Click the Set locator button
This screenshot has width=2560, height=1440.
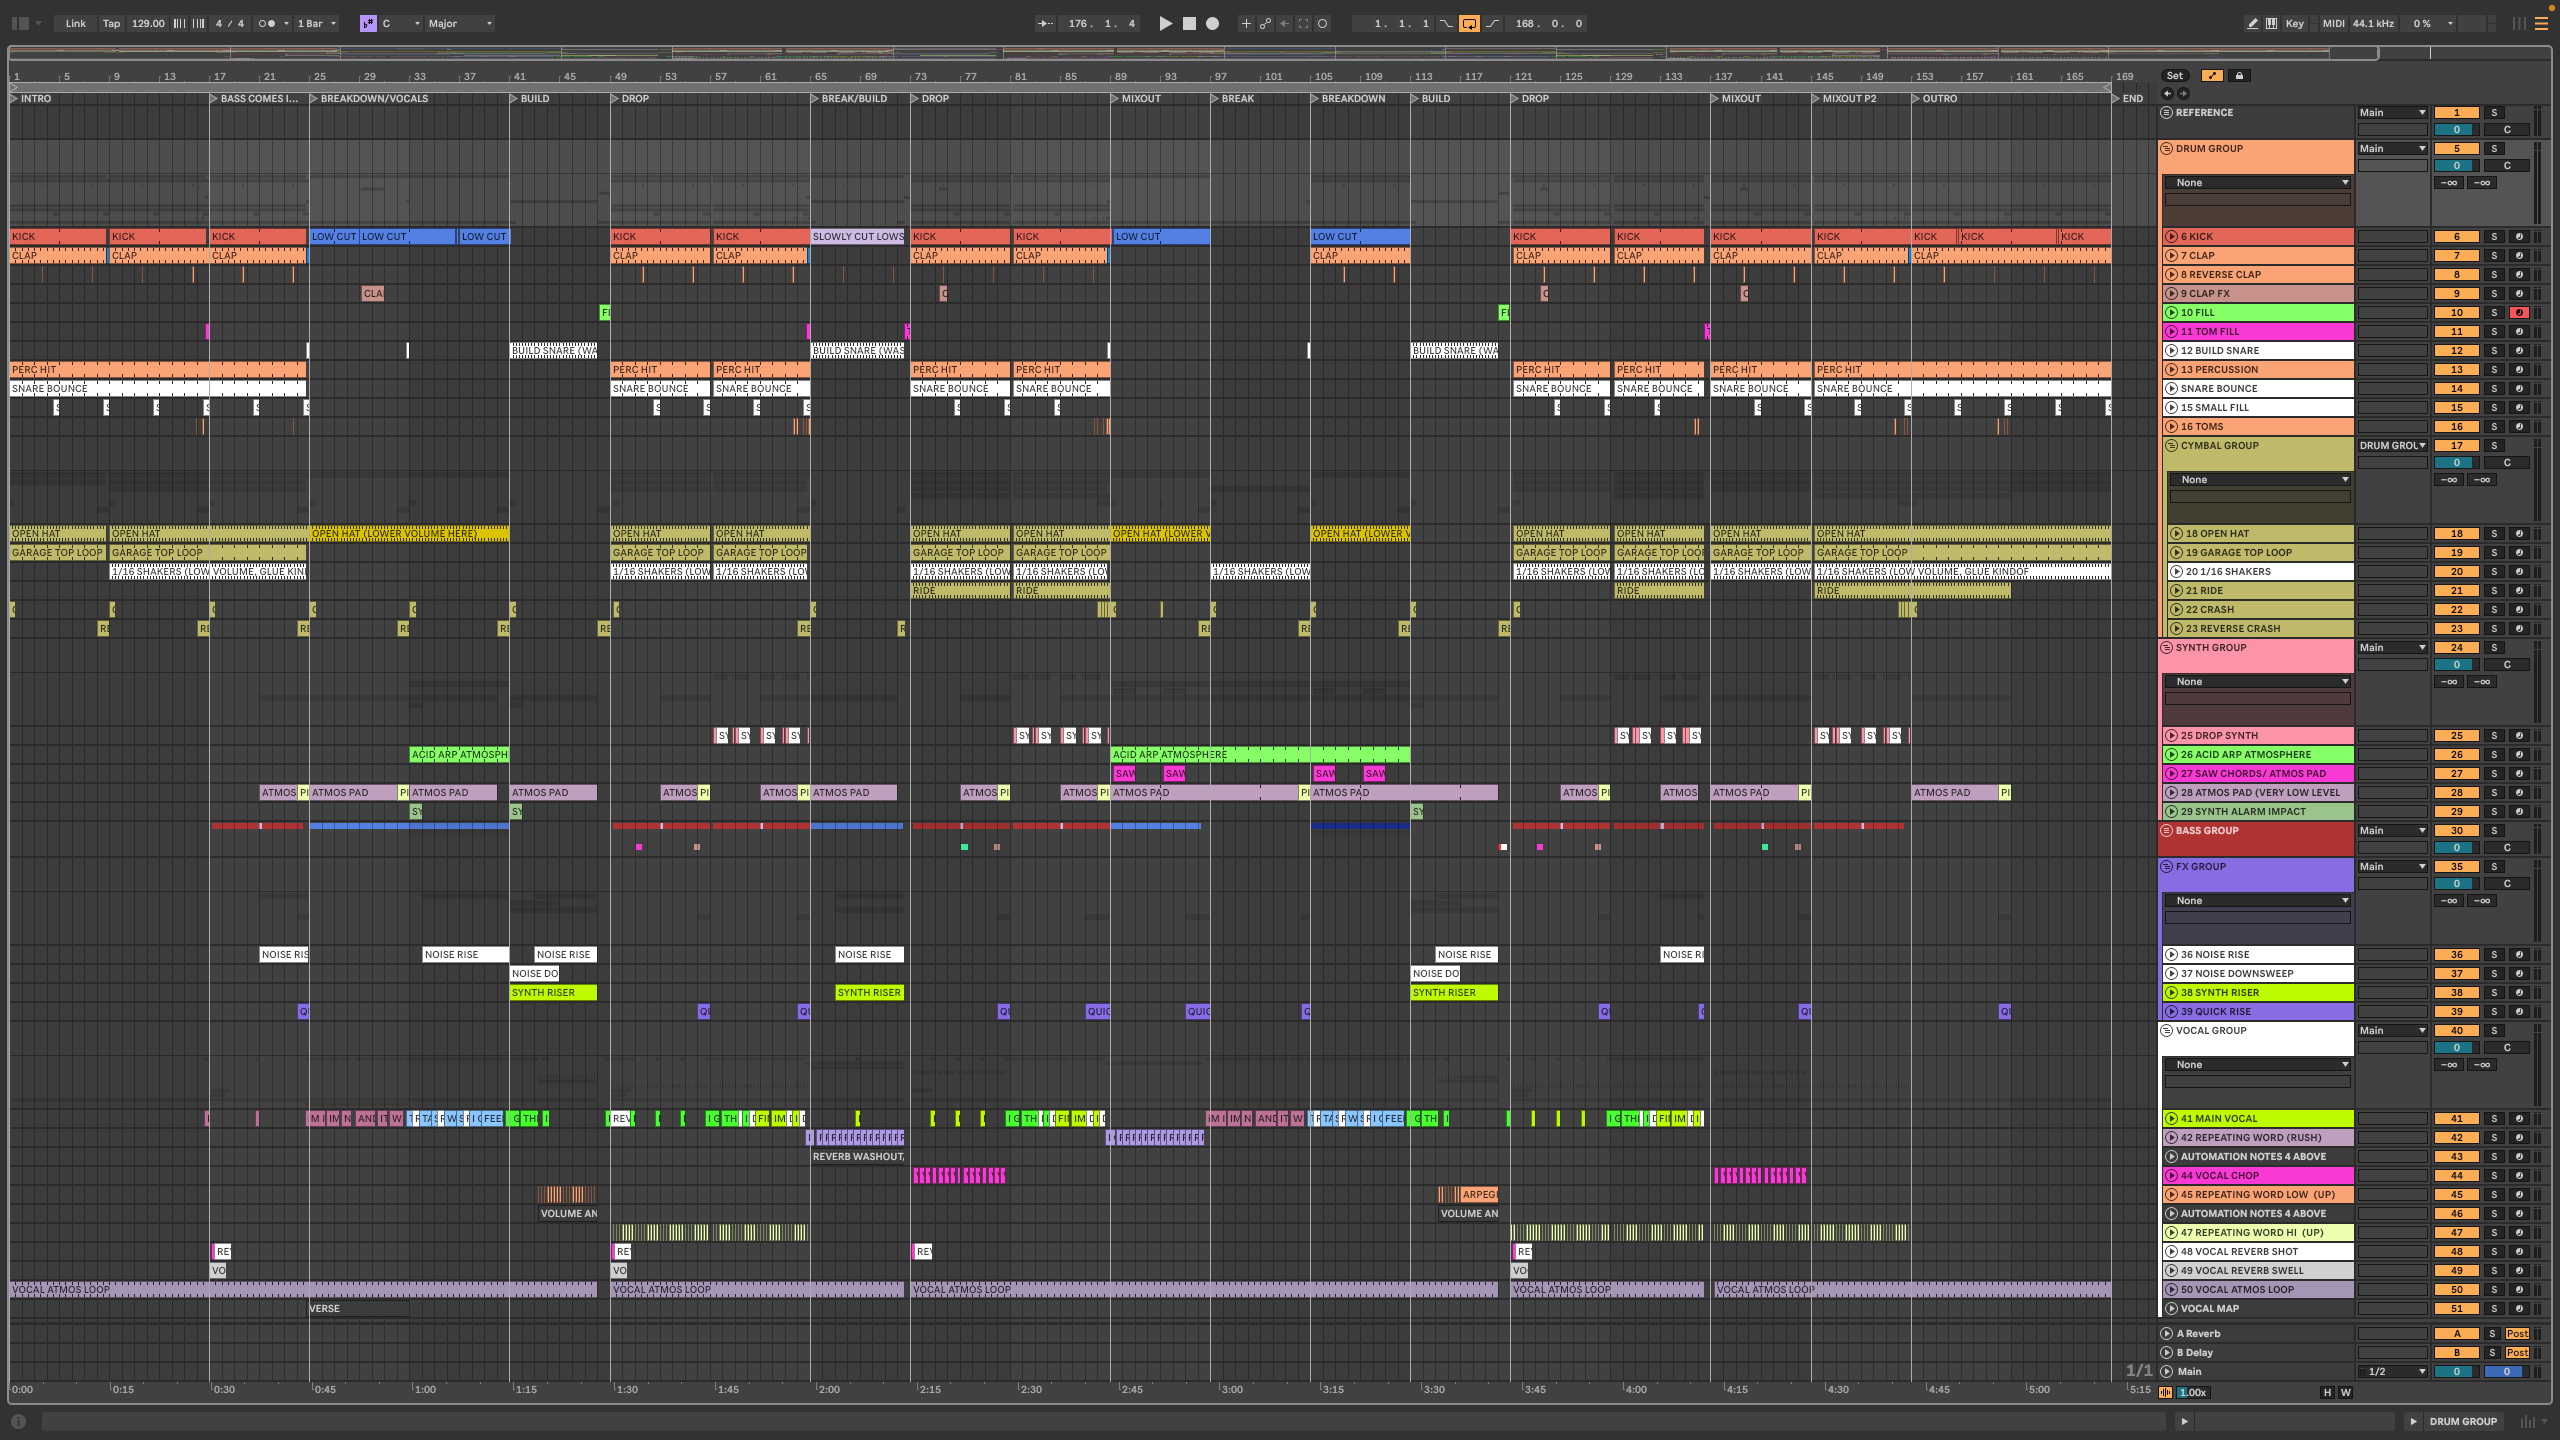2175,76
